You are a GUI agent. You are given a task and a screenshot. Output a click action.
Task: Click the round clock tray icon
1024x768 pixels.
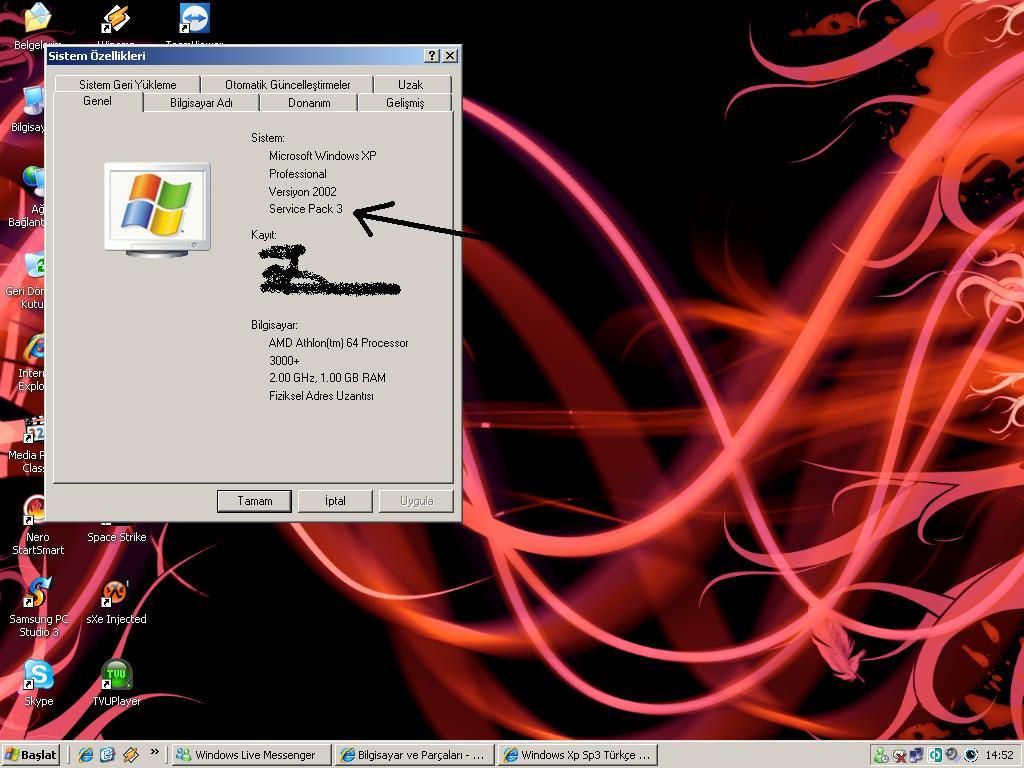click(971, 755)
